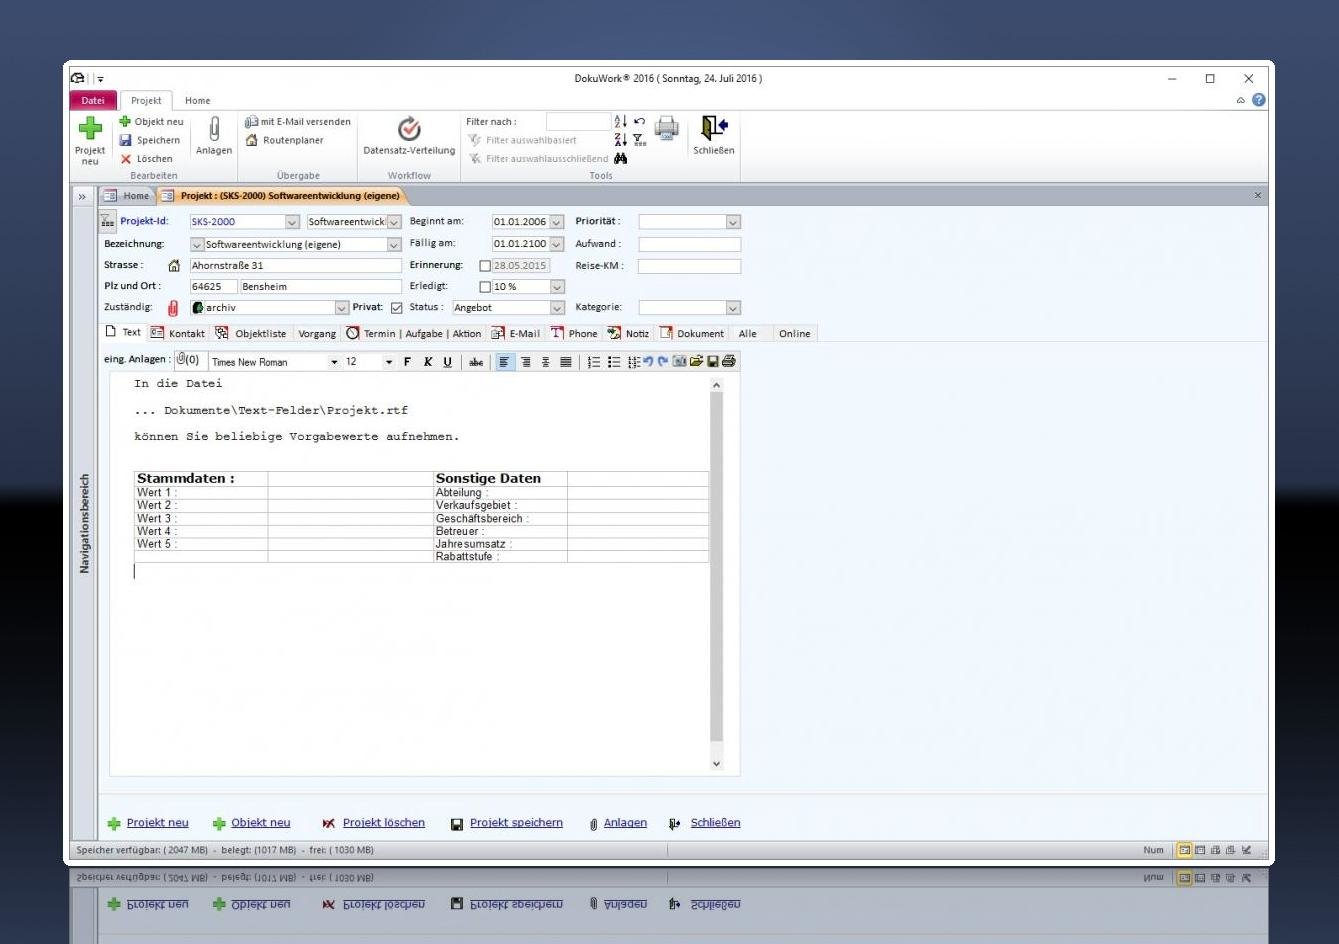Click the Schließen door icon in ribbon
This screenshot has height=944, width=1339.
tap(714, 129)
